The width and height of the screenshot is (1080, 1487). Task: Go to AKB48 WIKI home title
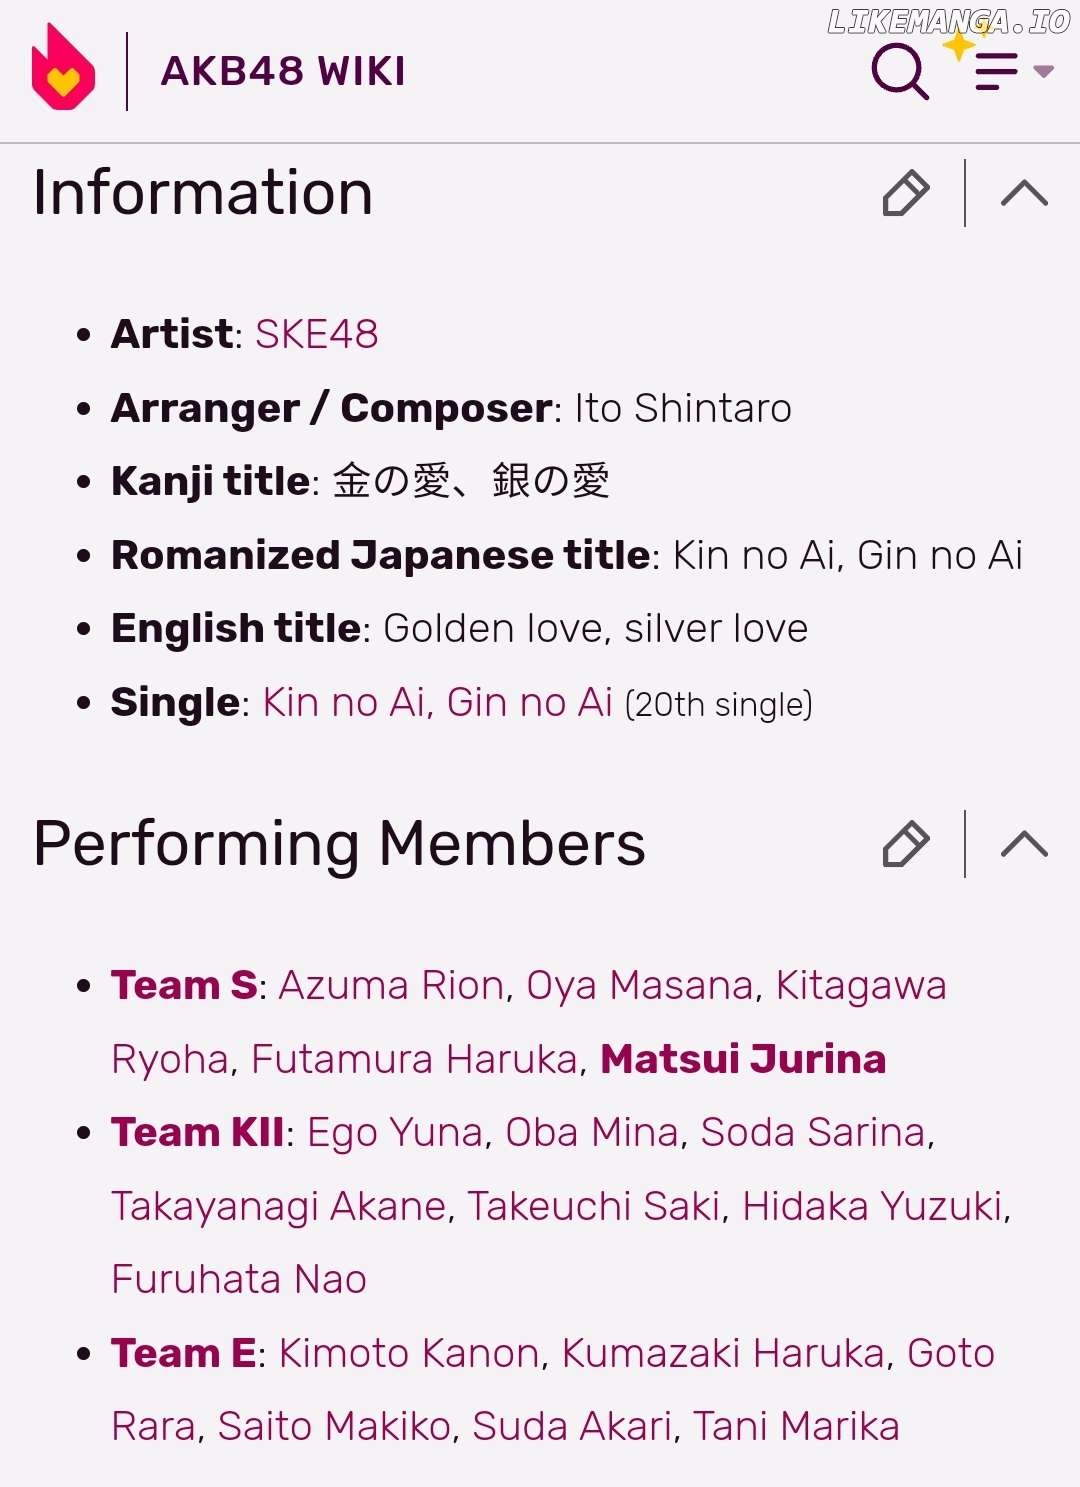[x=283, y=71]
